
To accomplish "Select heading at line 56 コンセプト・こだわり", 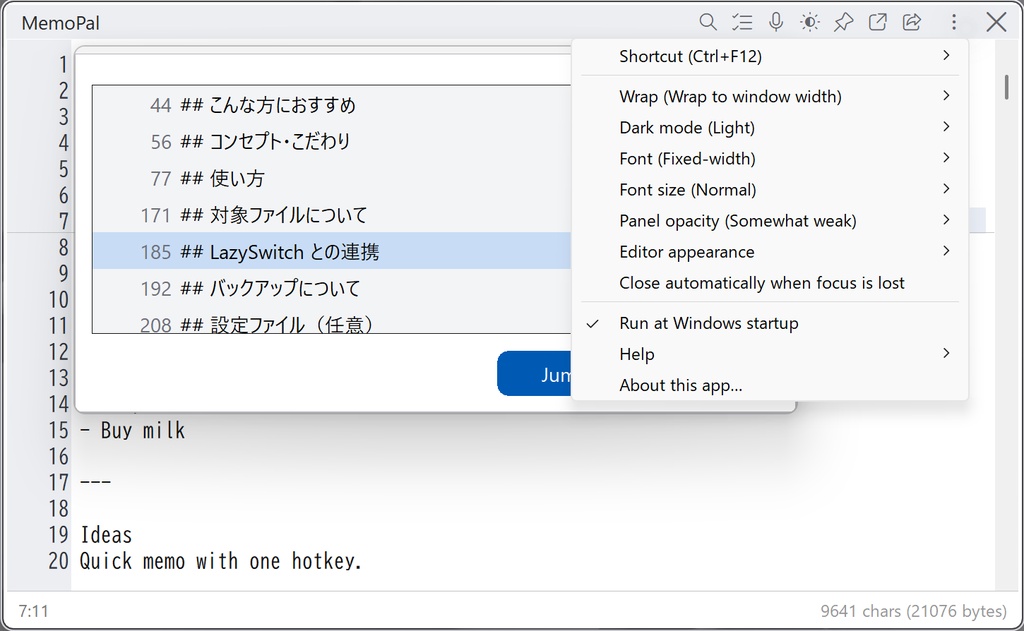I will [332, 142].
